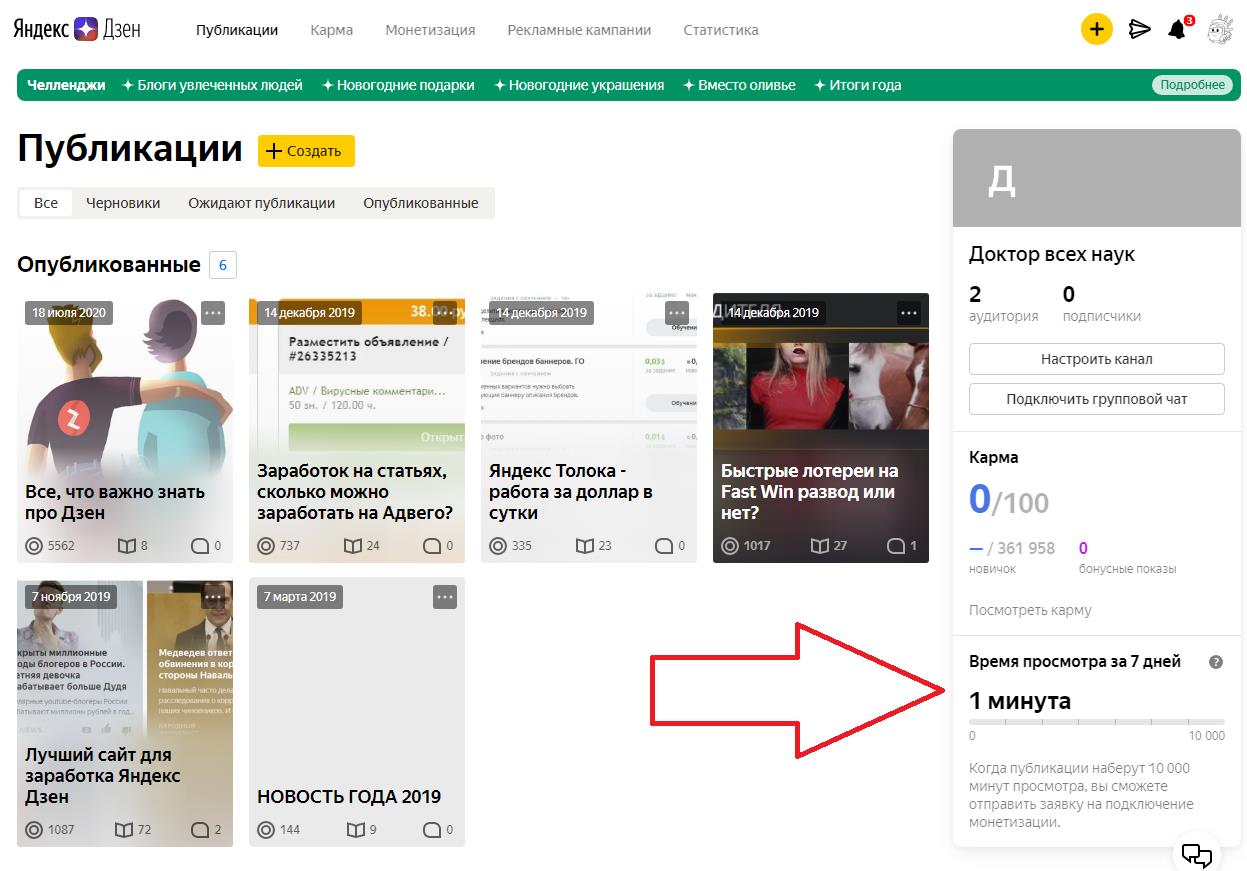Screen dimensions: 1247x871
Task: Click reads book icon on 'НОВОСТЬ ГОДА 2019' card
Action: pos(355,830)
